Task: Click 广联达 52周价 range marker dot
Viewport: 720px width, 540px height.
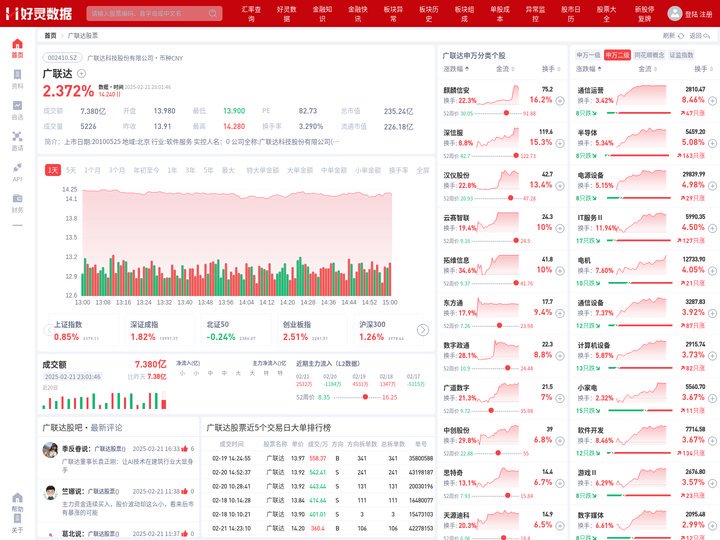Action: coord(365,397)
